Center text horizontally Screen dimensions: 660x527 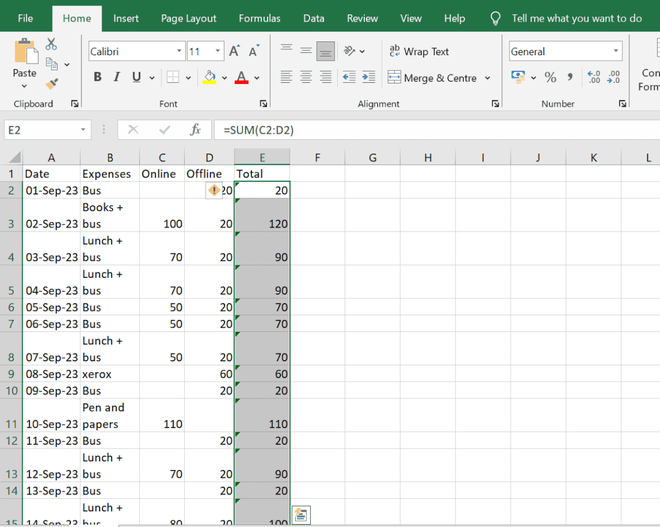306,77
